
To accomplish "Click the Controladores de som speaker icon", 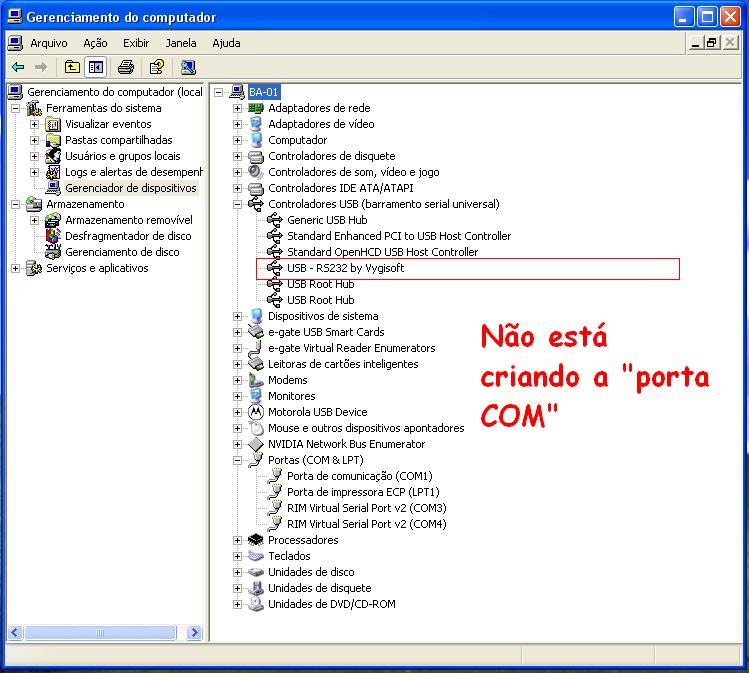I will point(256,172).
